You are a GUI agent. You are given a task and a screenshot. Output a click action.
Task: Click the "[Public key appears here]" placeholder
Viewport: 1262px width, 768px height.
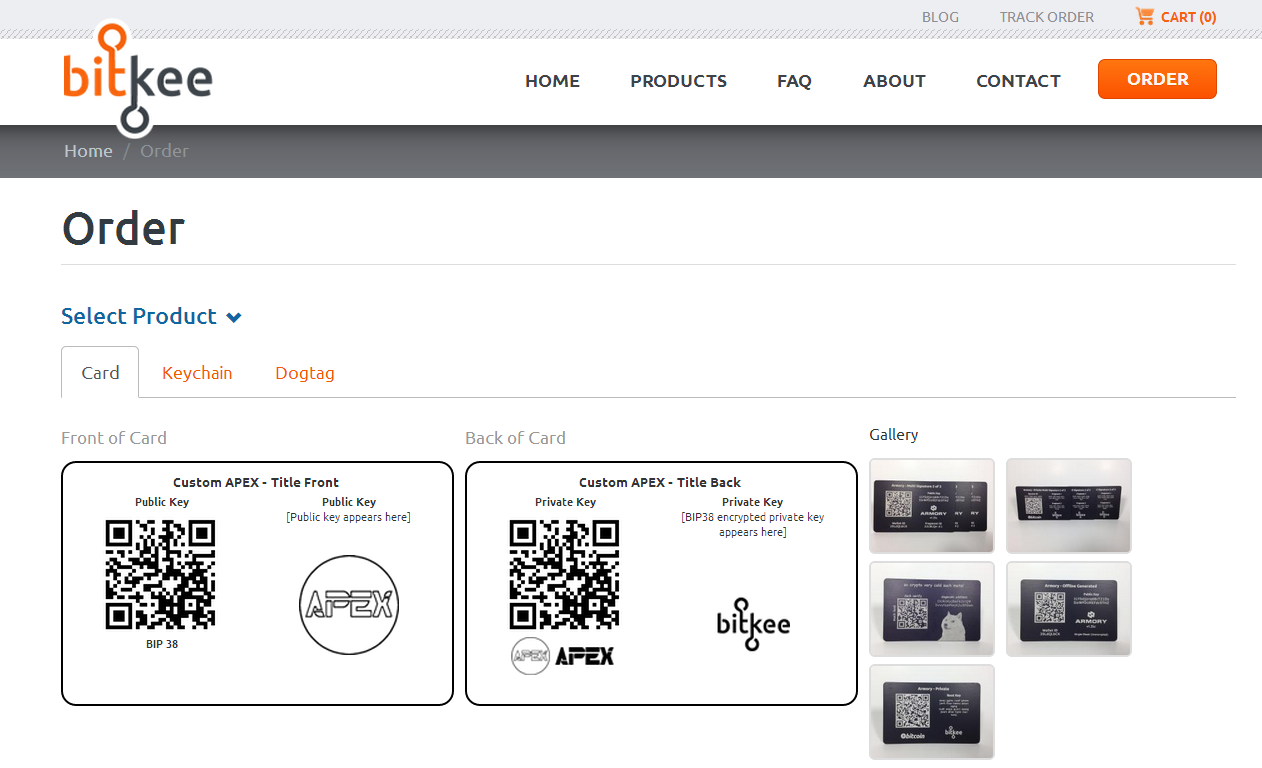[348, 517]
